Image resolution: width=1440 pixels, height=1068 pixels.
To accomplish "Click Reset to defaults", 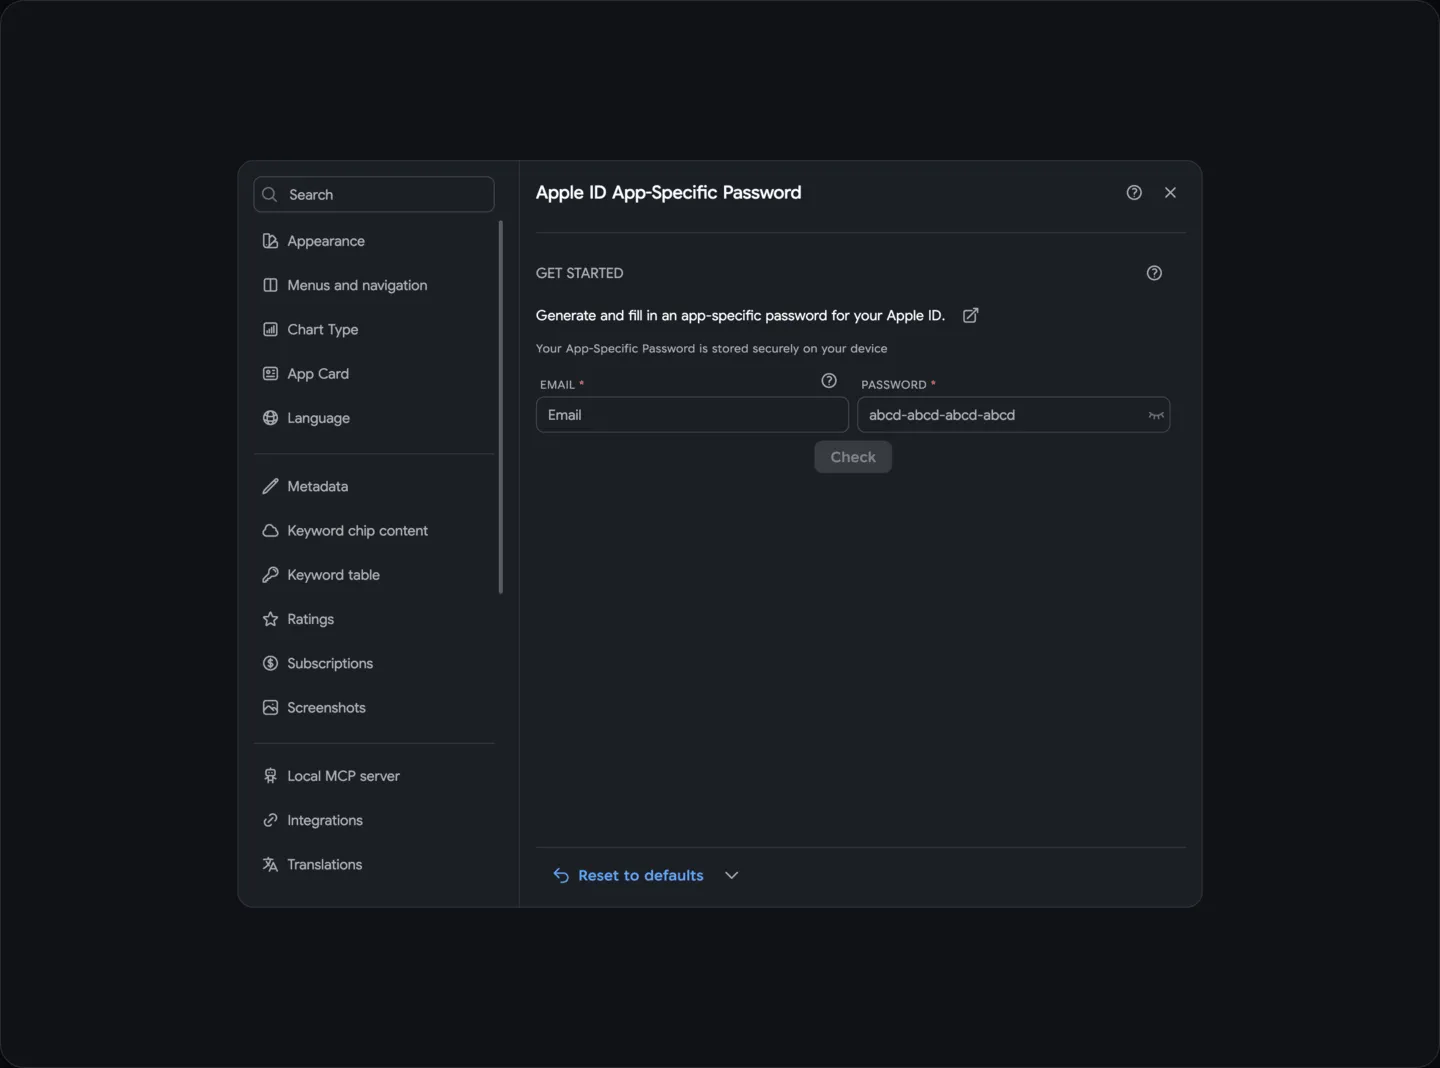I will (629, 876).
